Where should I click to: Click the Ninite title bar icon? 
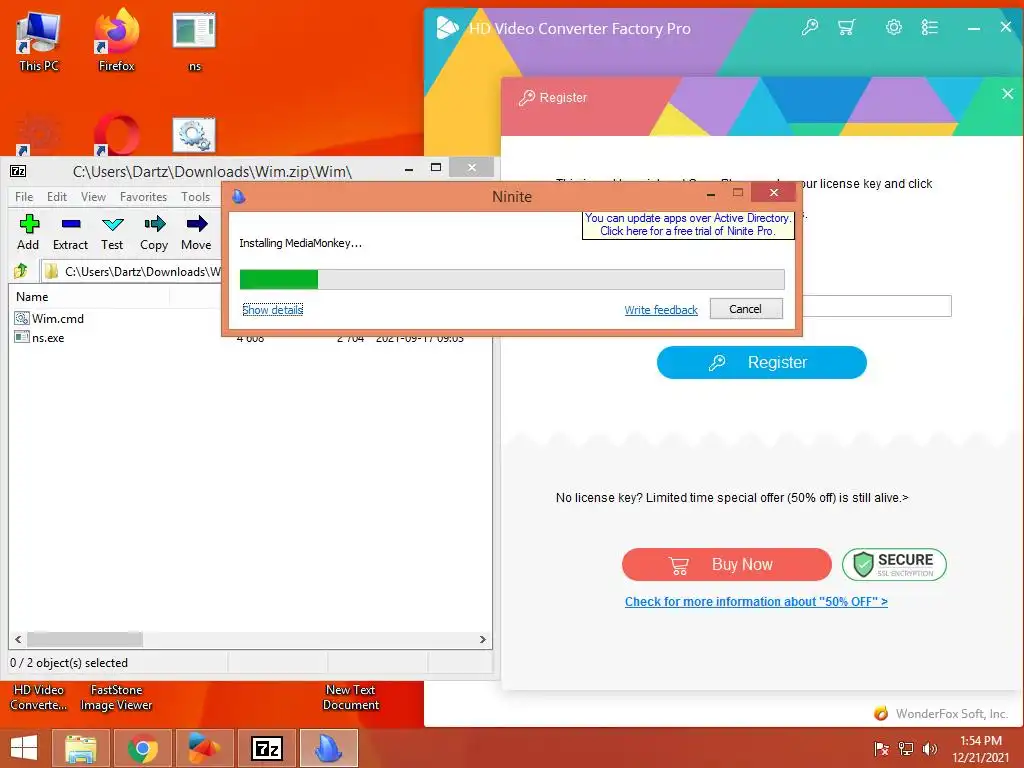pyautogui.click(x=239, y=196)
